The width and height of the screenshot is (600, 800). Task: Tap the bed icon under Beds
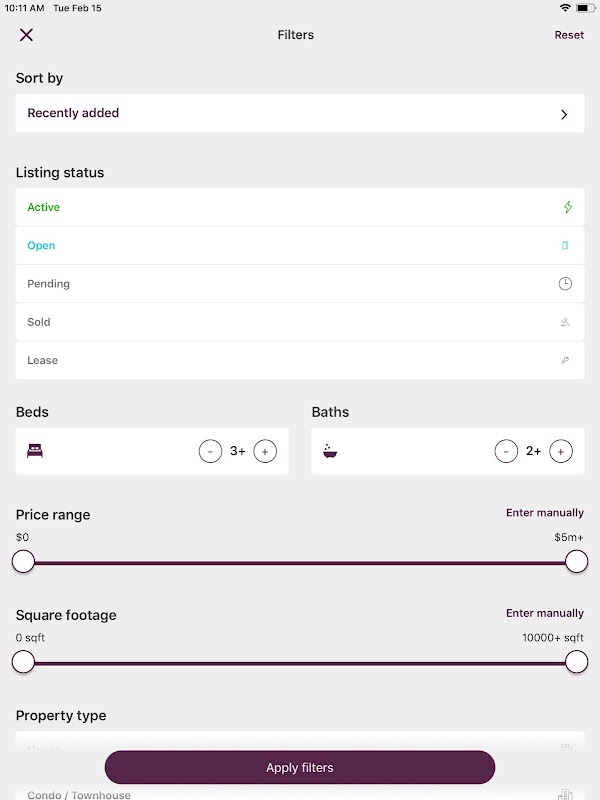[x=35, y=451]
